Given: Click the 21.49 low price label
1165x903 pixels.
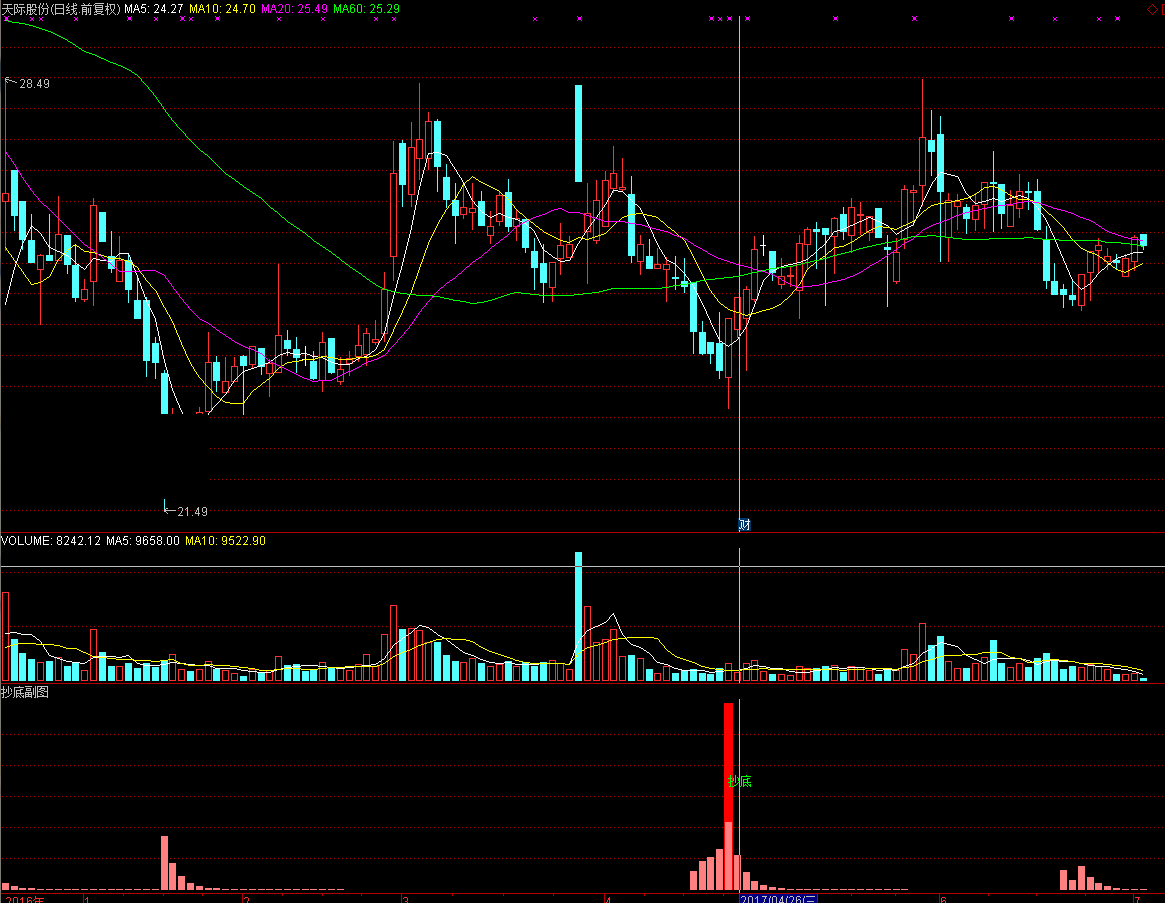Looking at the screenshot, I should pos(192,511).
